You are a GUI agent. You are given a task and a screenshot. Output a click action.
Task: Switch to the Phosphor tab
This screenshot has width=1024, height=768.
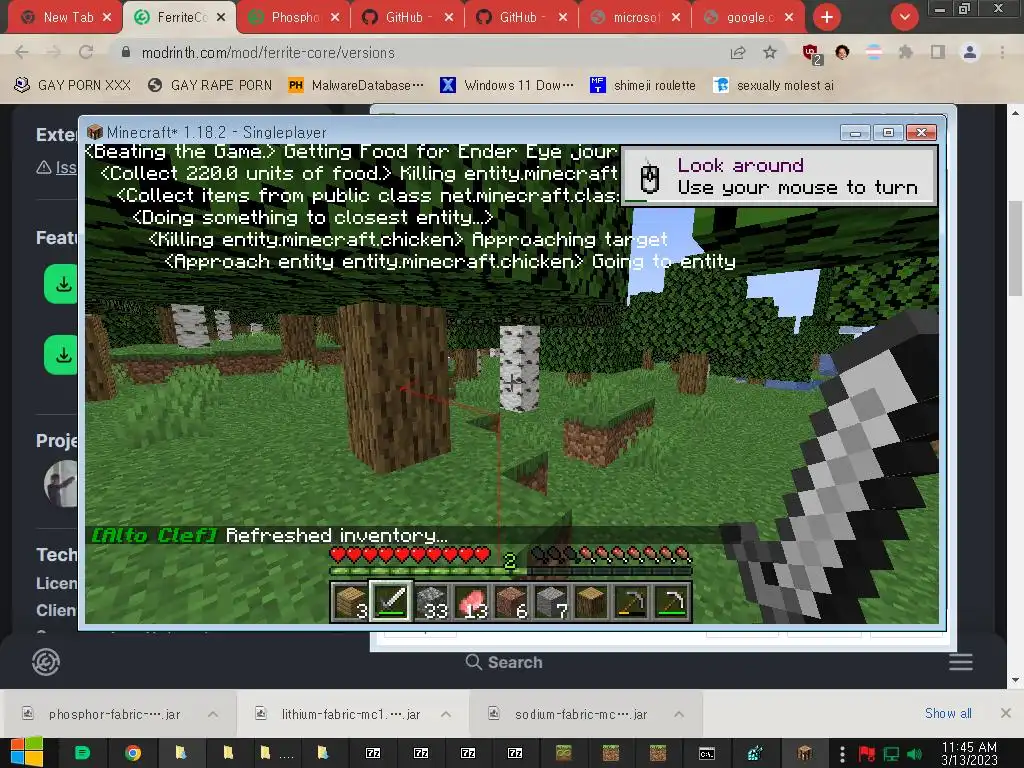point(296,17)
